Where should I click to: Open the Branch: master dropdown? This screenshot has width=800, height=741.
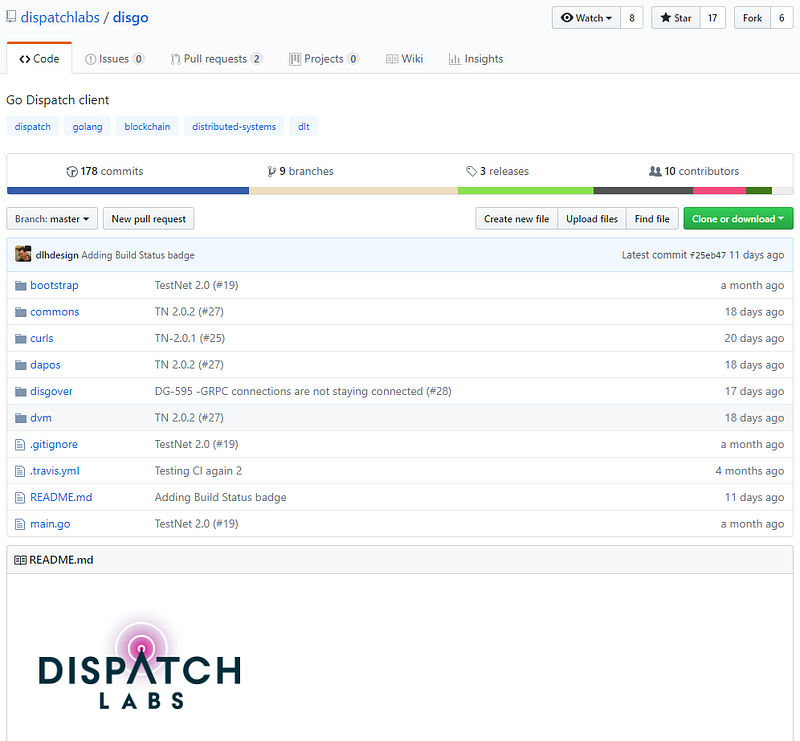52,218
